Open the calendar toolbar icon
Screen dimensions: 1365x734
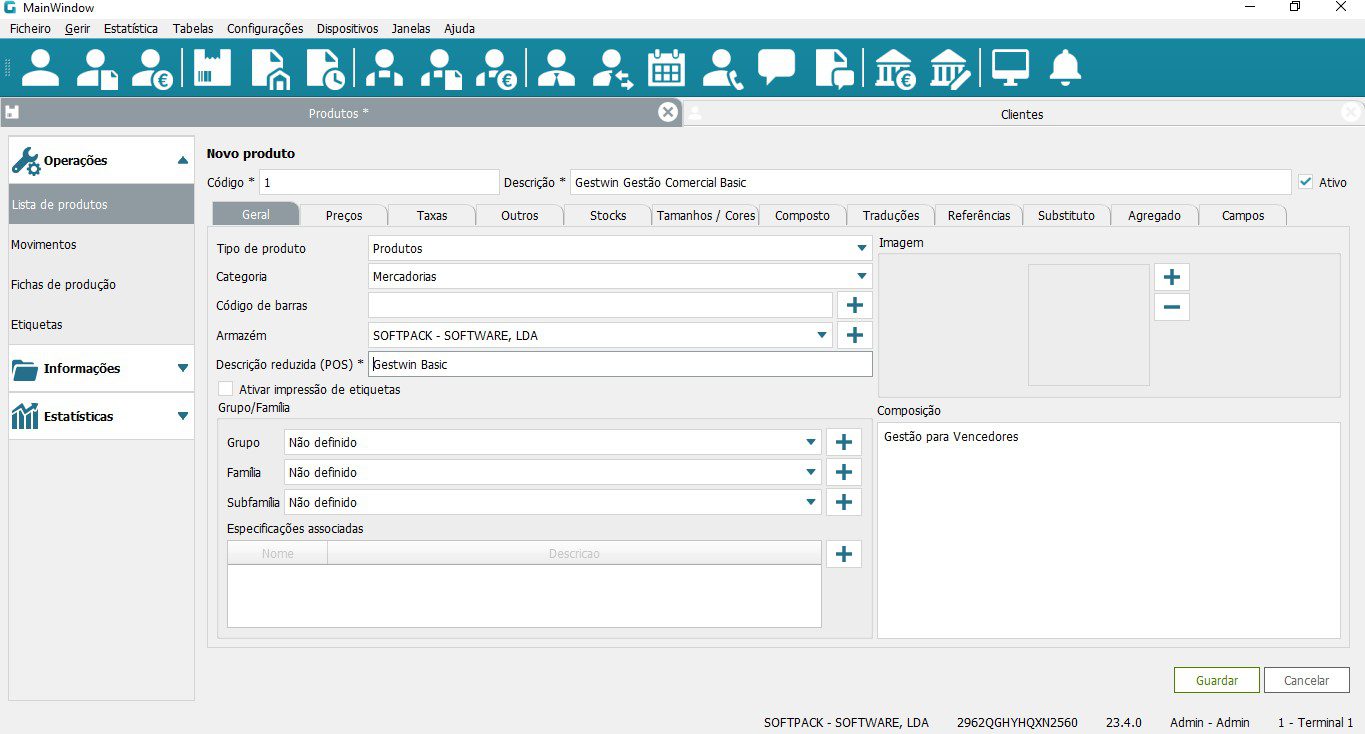666,68
